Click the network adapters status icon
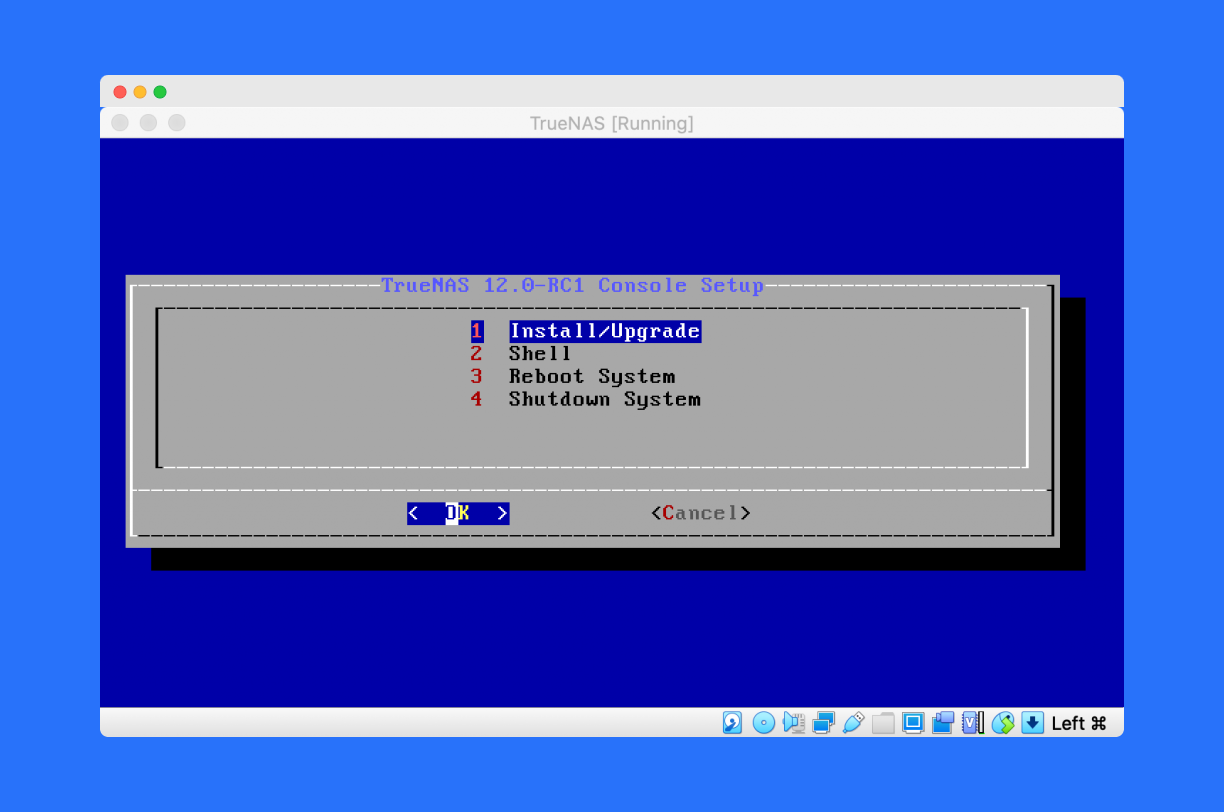The image size is (1224, 812). pyautogui.click(x=823, y=722)
